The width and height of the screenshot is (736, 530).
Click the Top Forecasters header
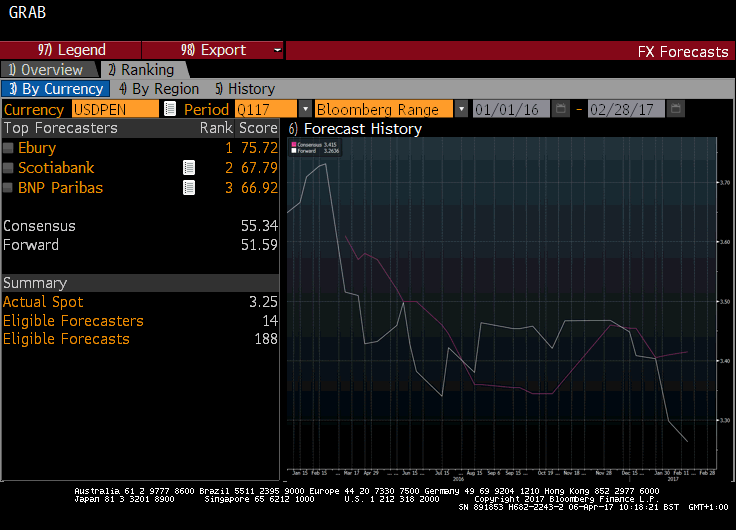tap(61, 128)
